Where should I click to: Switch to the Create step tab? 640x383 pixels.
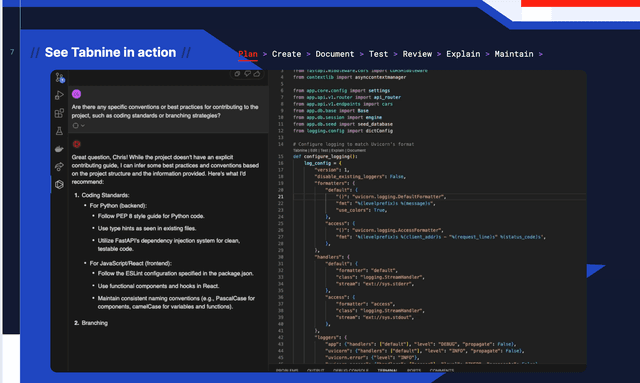[287, 54]
